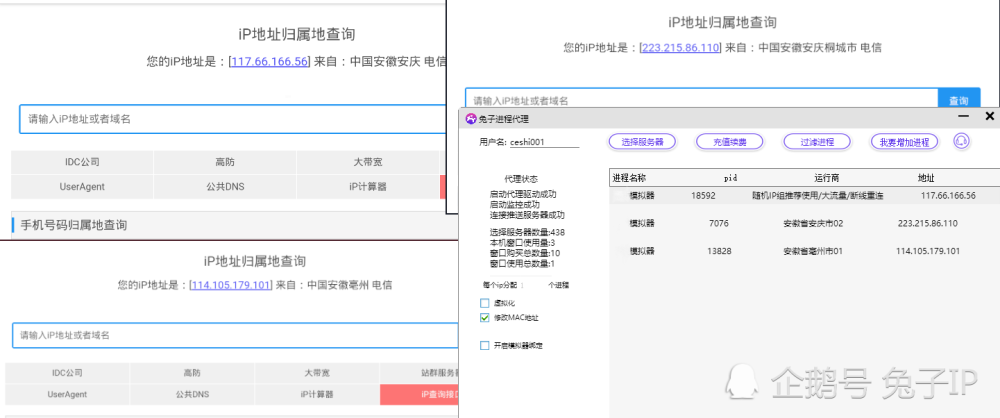
Task: Close the 兔子进程代理 window
Action: click(x=989, y=116)
